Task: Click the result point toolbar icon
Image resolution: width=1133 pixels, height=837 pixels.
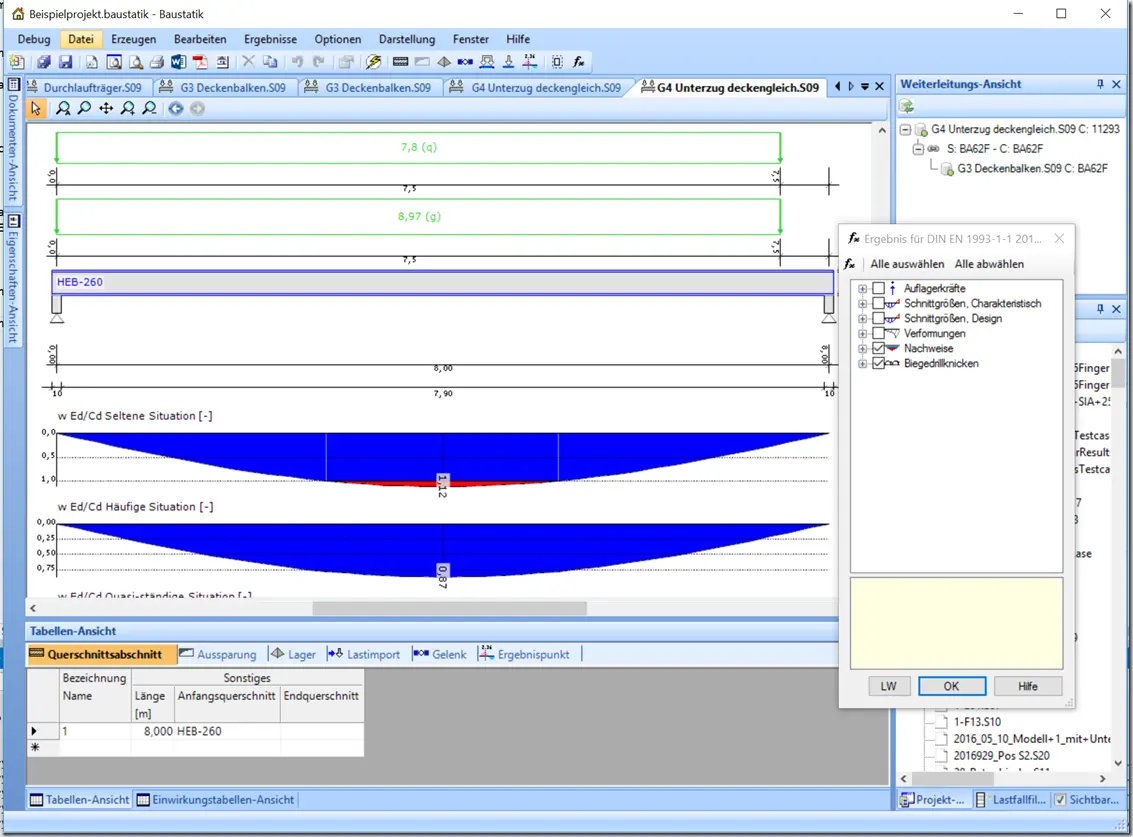Action: click(x=530, y=62)
